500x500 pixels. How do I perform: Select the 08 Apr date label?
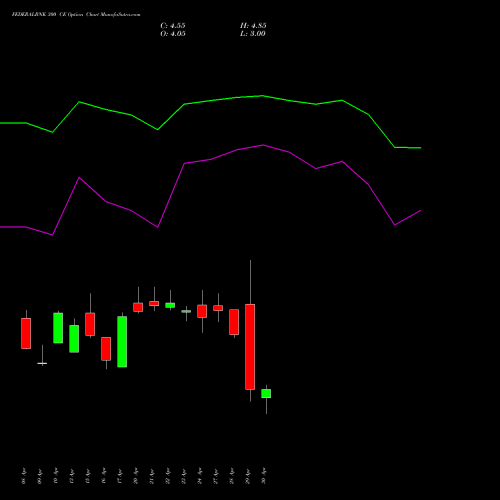[x=23, y=476]
